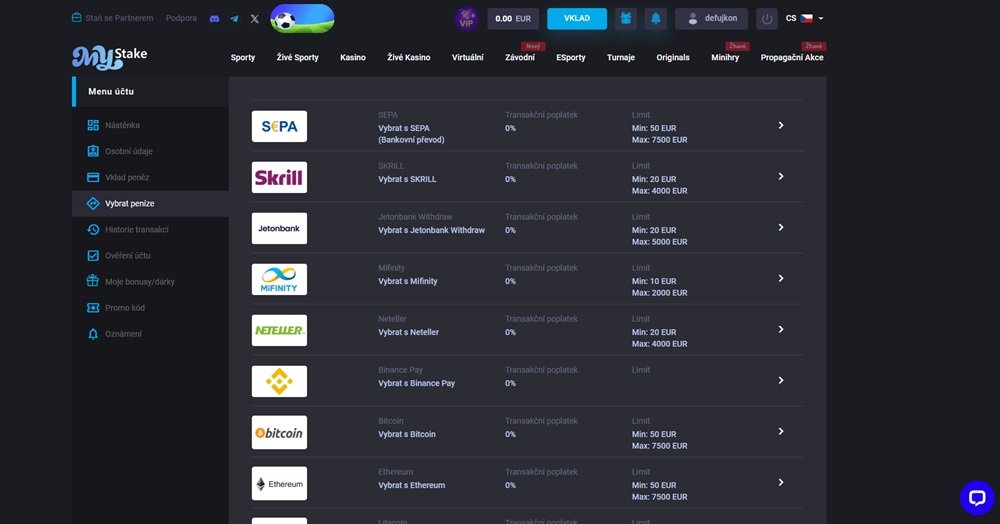Screen dimensions: 1000x524
Task: Select Historie transakcí in account menu
Action: 136,230
